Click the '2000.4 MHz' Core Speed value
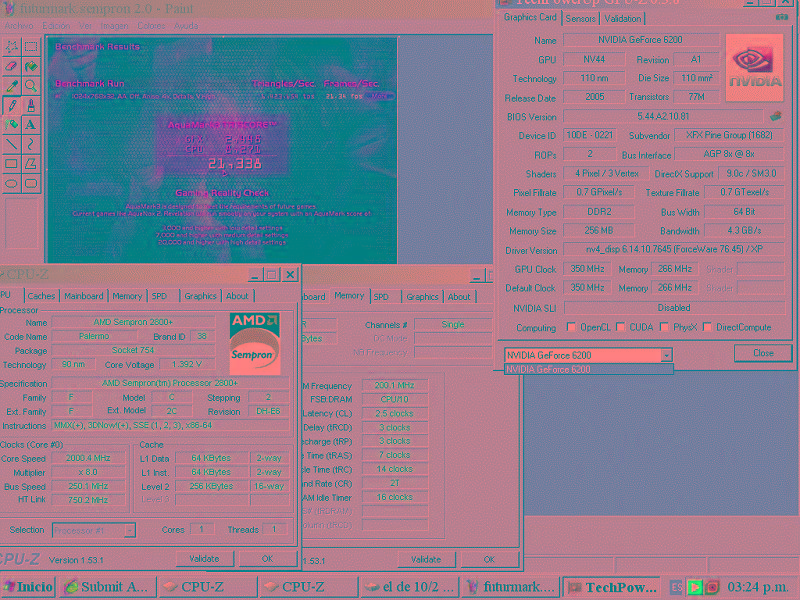 88,458
